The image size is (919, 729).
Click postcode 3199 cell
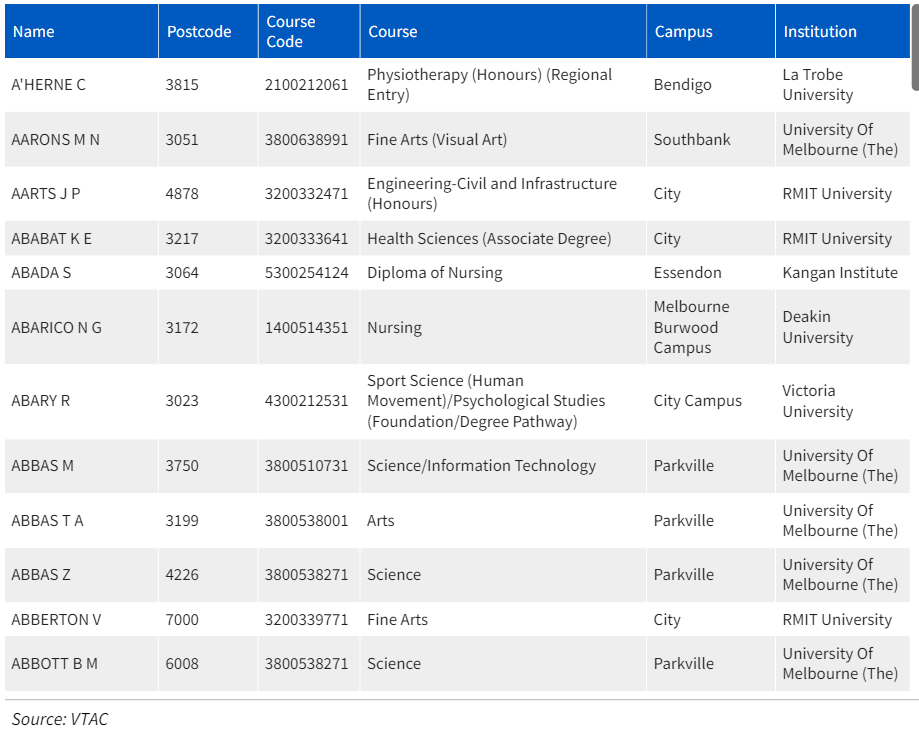point(182,521)
